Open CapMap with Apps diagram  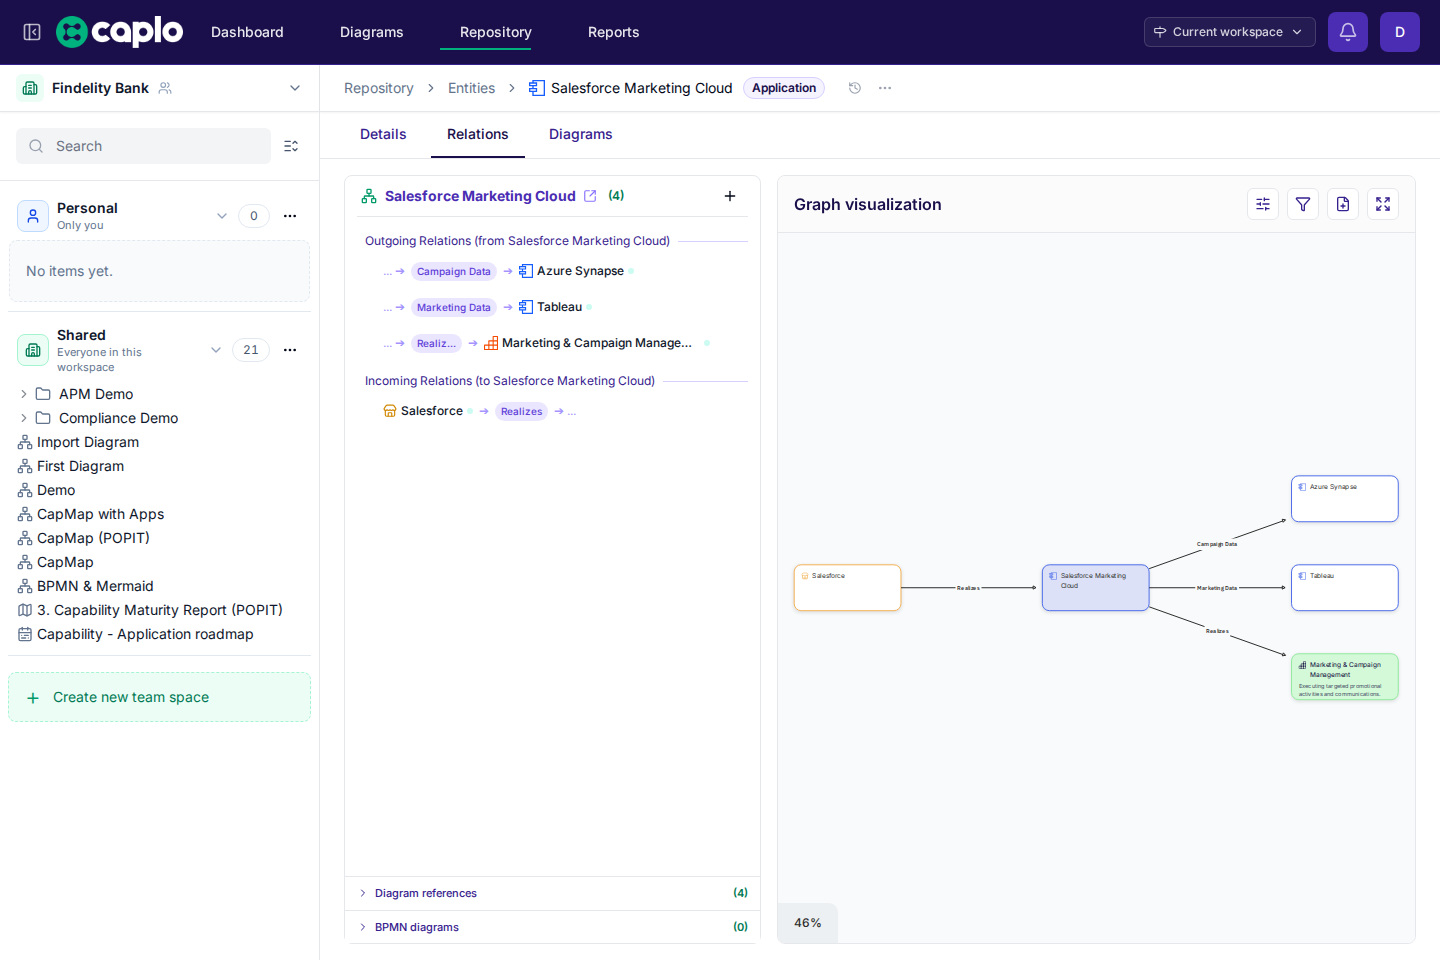(x=100, y=514)
